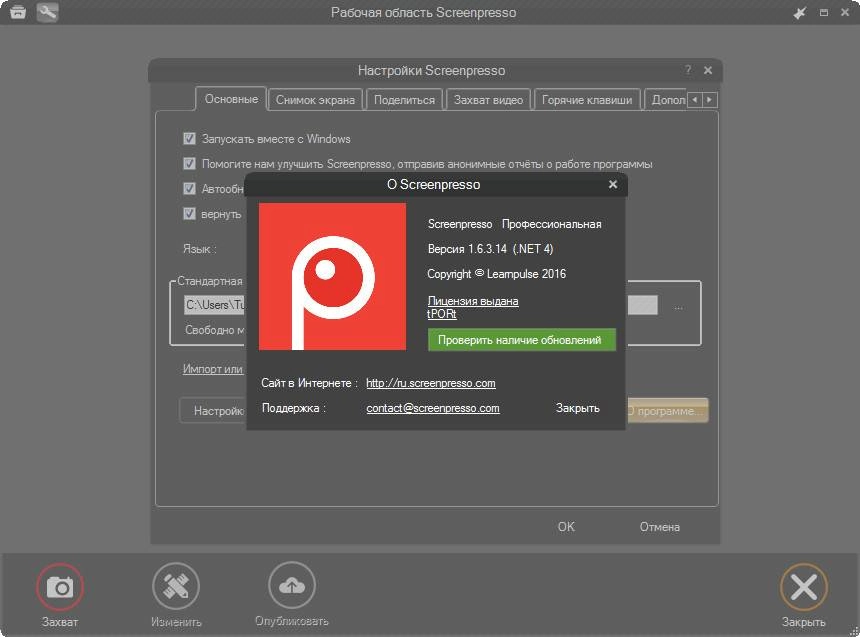Click the 'Настройки' button in settings
Viewport: 860px width, 637px height.
[x=213, y=411]
